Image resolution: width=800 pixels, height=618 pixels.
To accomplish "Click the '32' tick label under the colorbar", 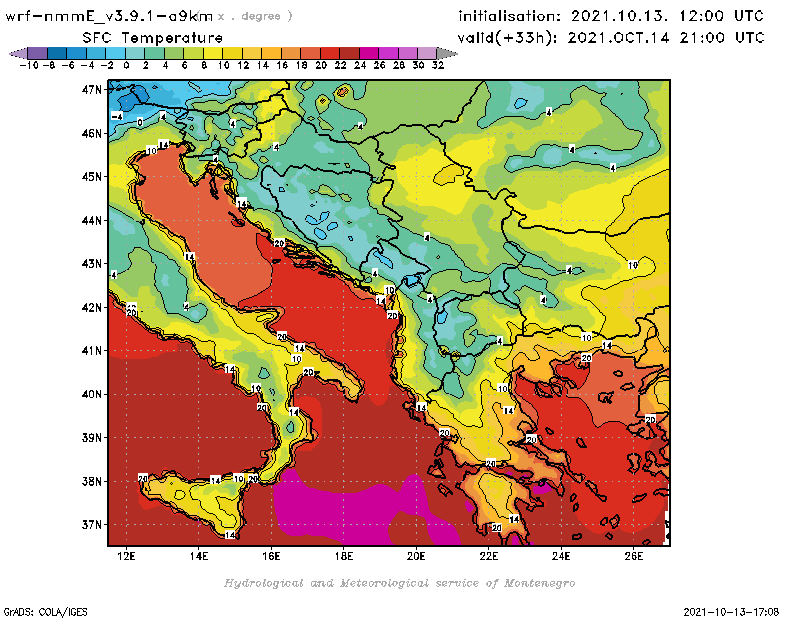I will click(438, 65).
